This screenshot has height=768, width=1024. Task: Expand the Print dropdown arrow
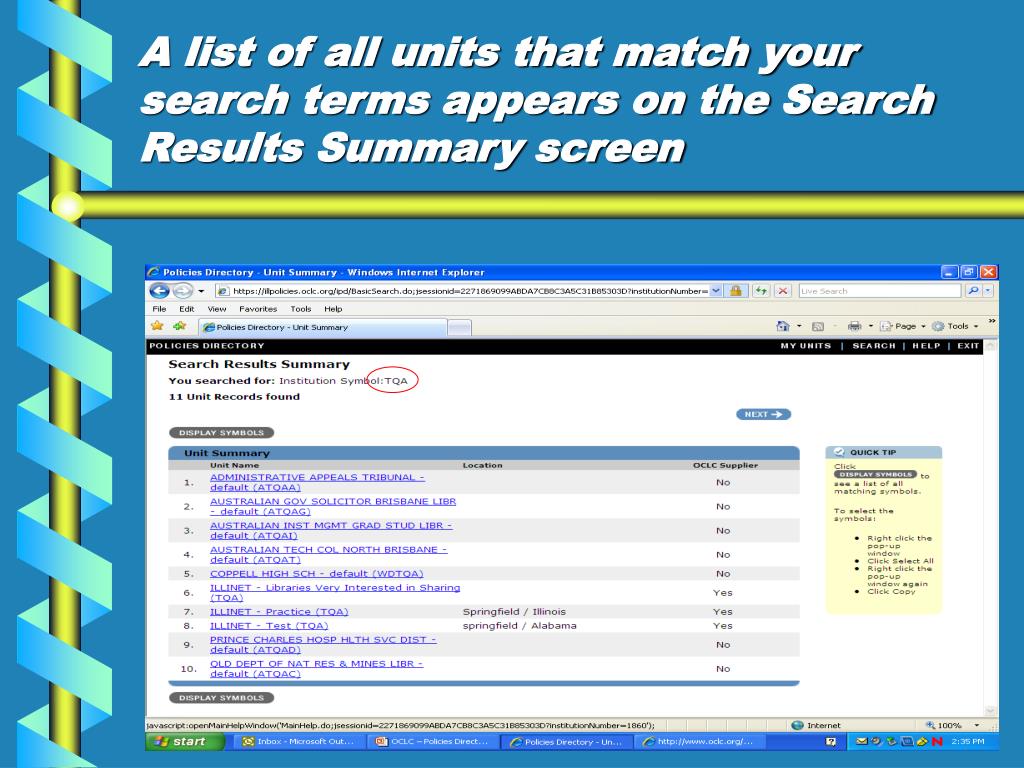tap(870, 326)
